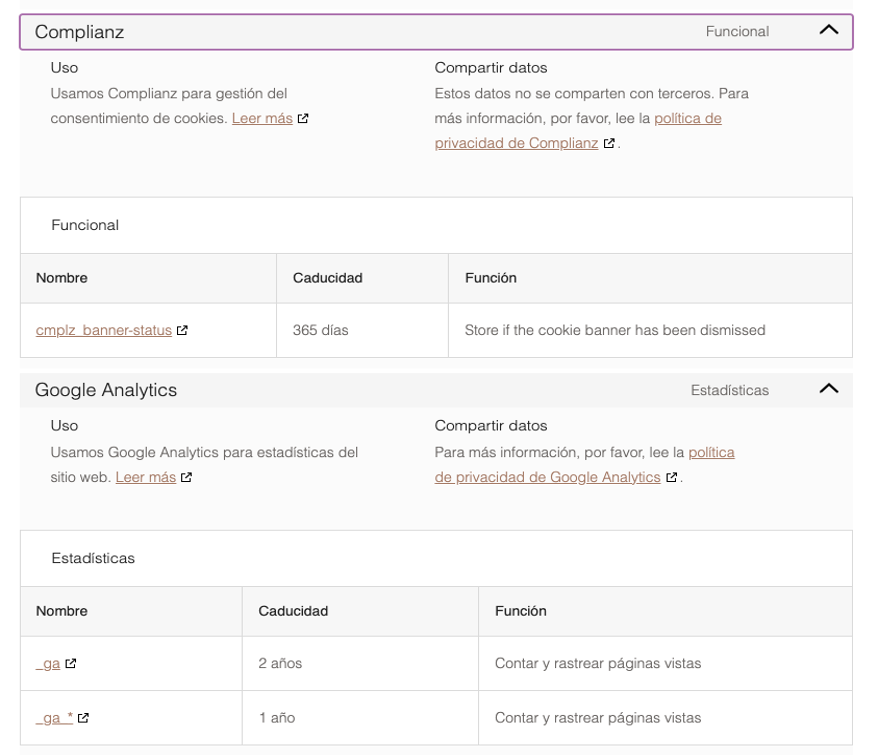The height and width of the screenshot is (756, 879).
Task: Collapse the Complianz section with its chevron
Action: pyautogui.click(x=828, y=31)
